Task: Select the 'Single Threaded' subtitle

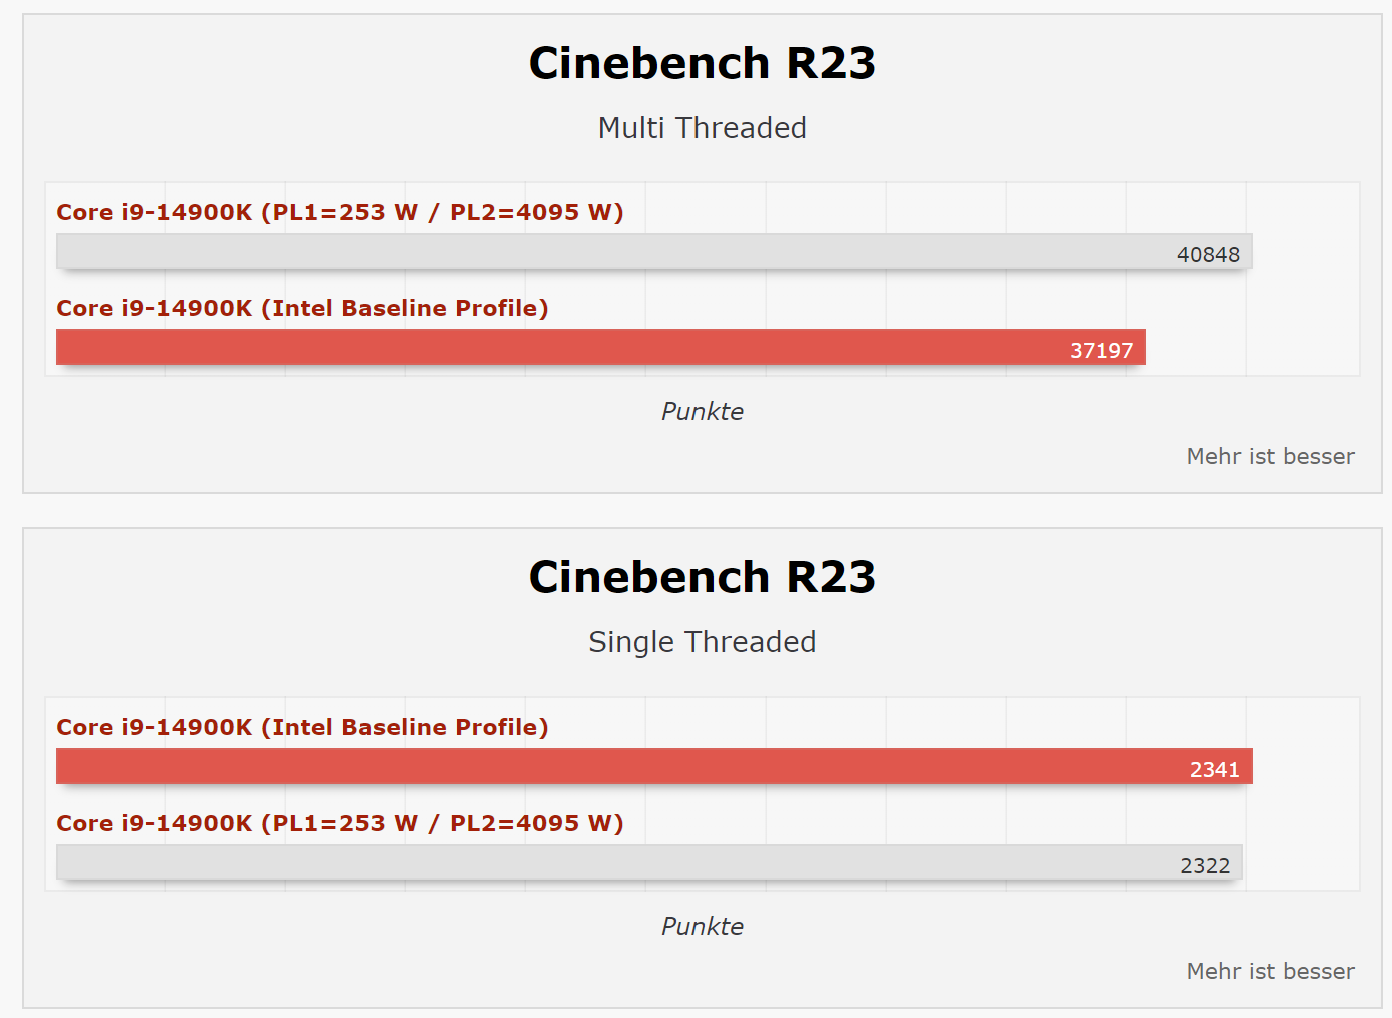Action: pyautogui.click(x=702, y=642)
